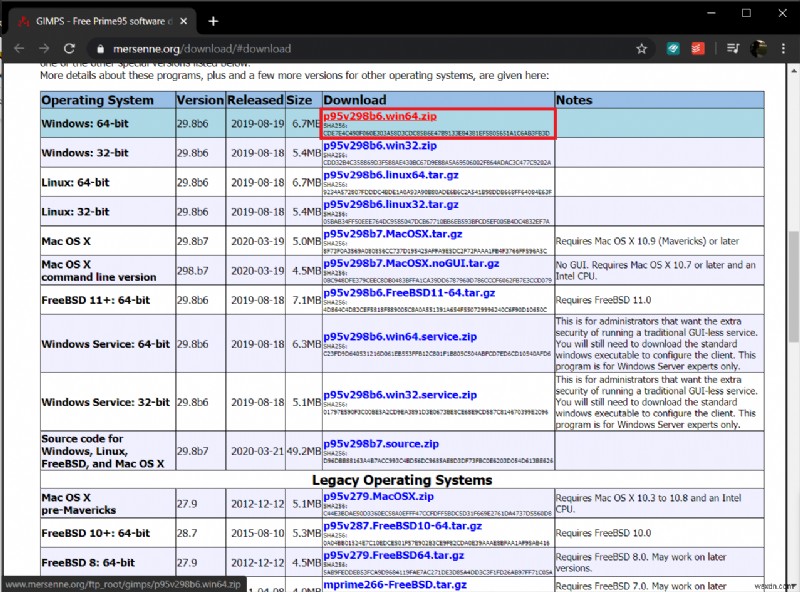Download p95v298b6.win64.zip
The height and width of the screenshot is (592, 800).
click(x=380, y=116)
